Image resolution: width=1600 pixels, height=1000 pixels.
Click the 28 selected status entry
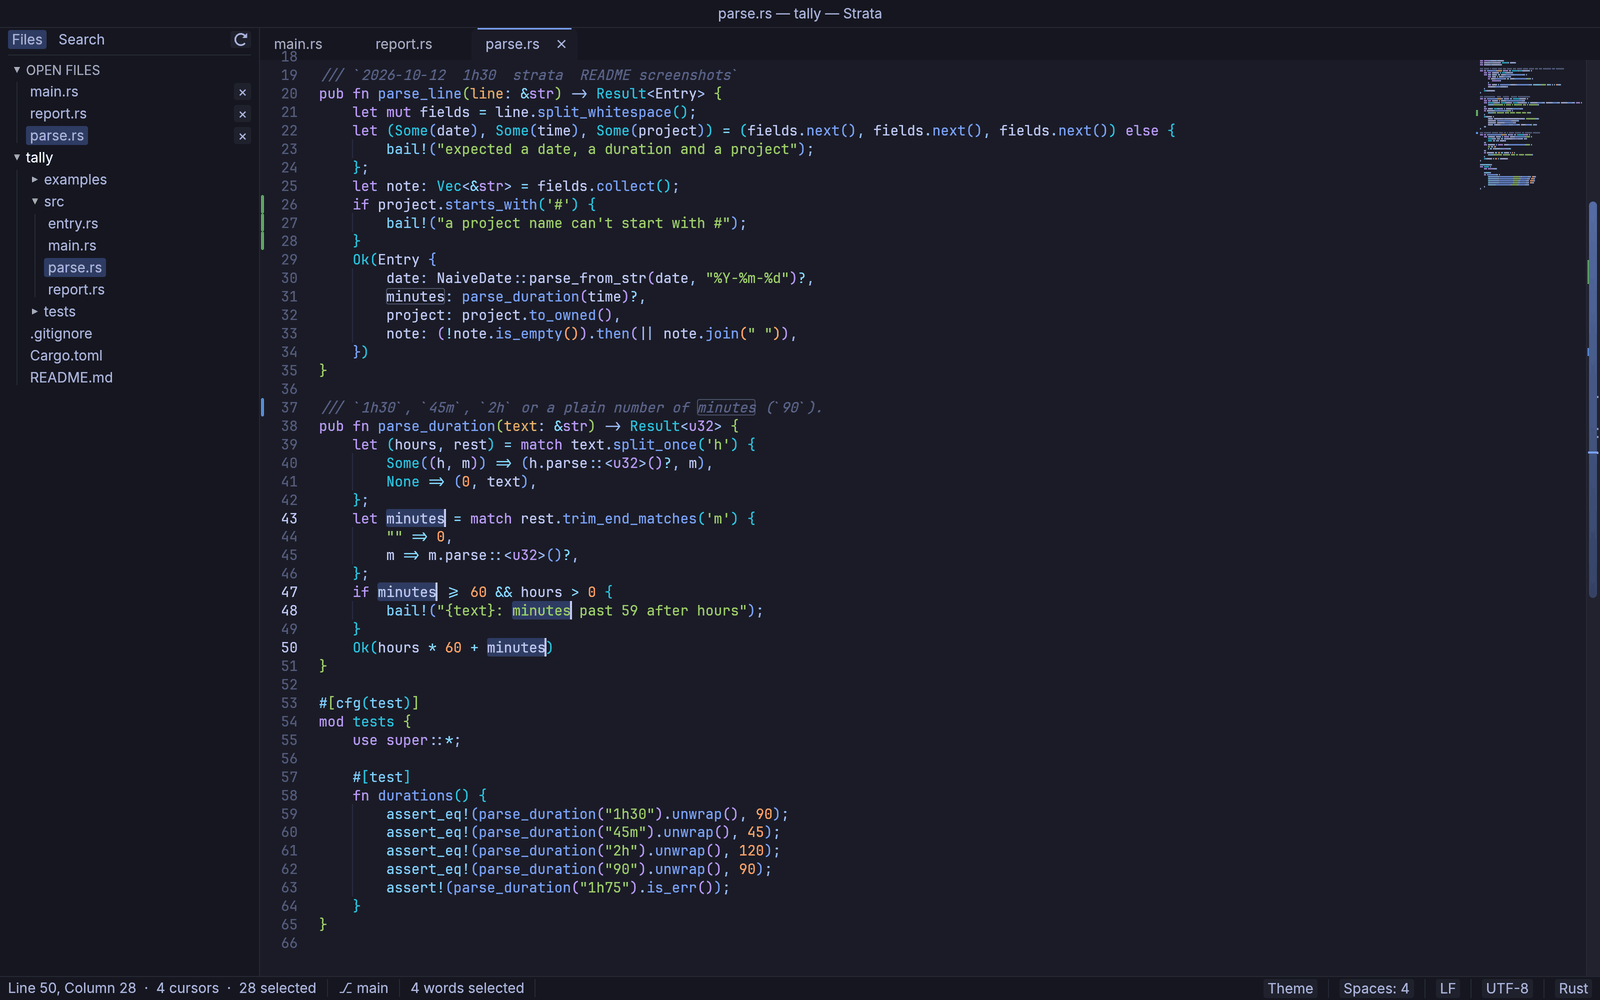(277, 988)
